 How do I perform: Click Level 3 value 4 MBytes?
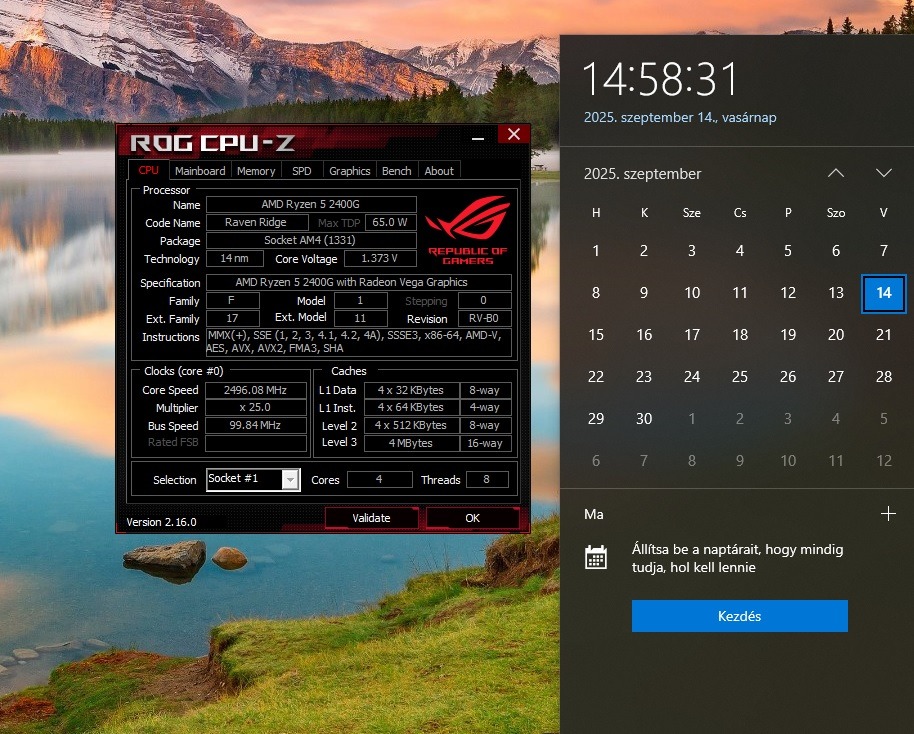[x=412, y=443]
